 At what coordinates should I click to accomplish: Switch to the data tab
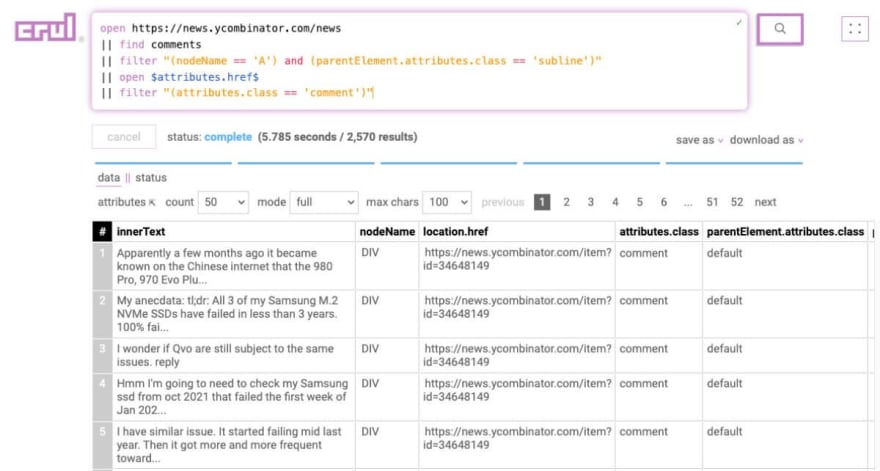[108, 178]
